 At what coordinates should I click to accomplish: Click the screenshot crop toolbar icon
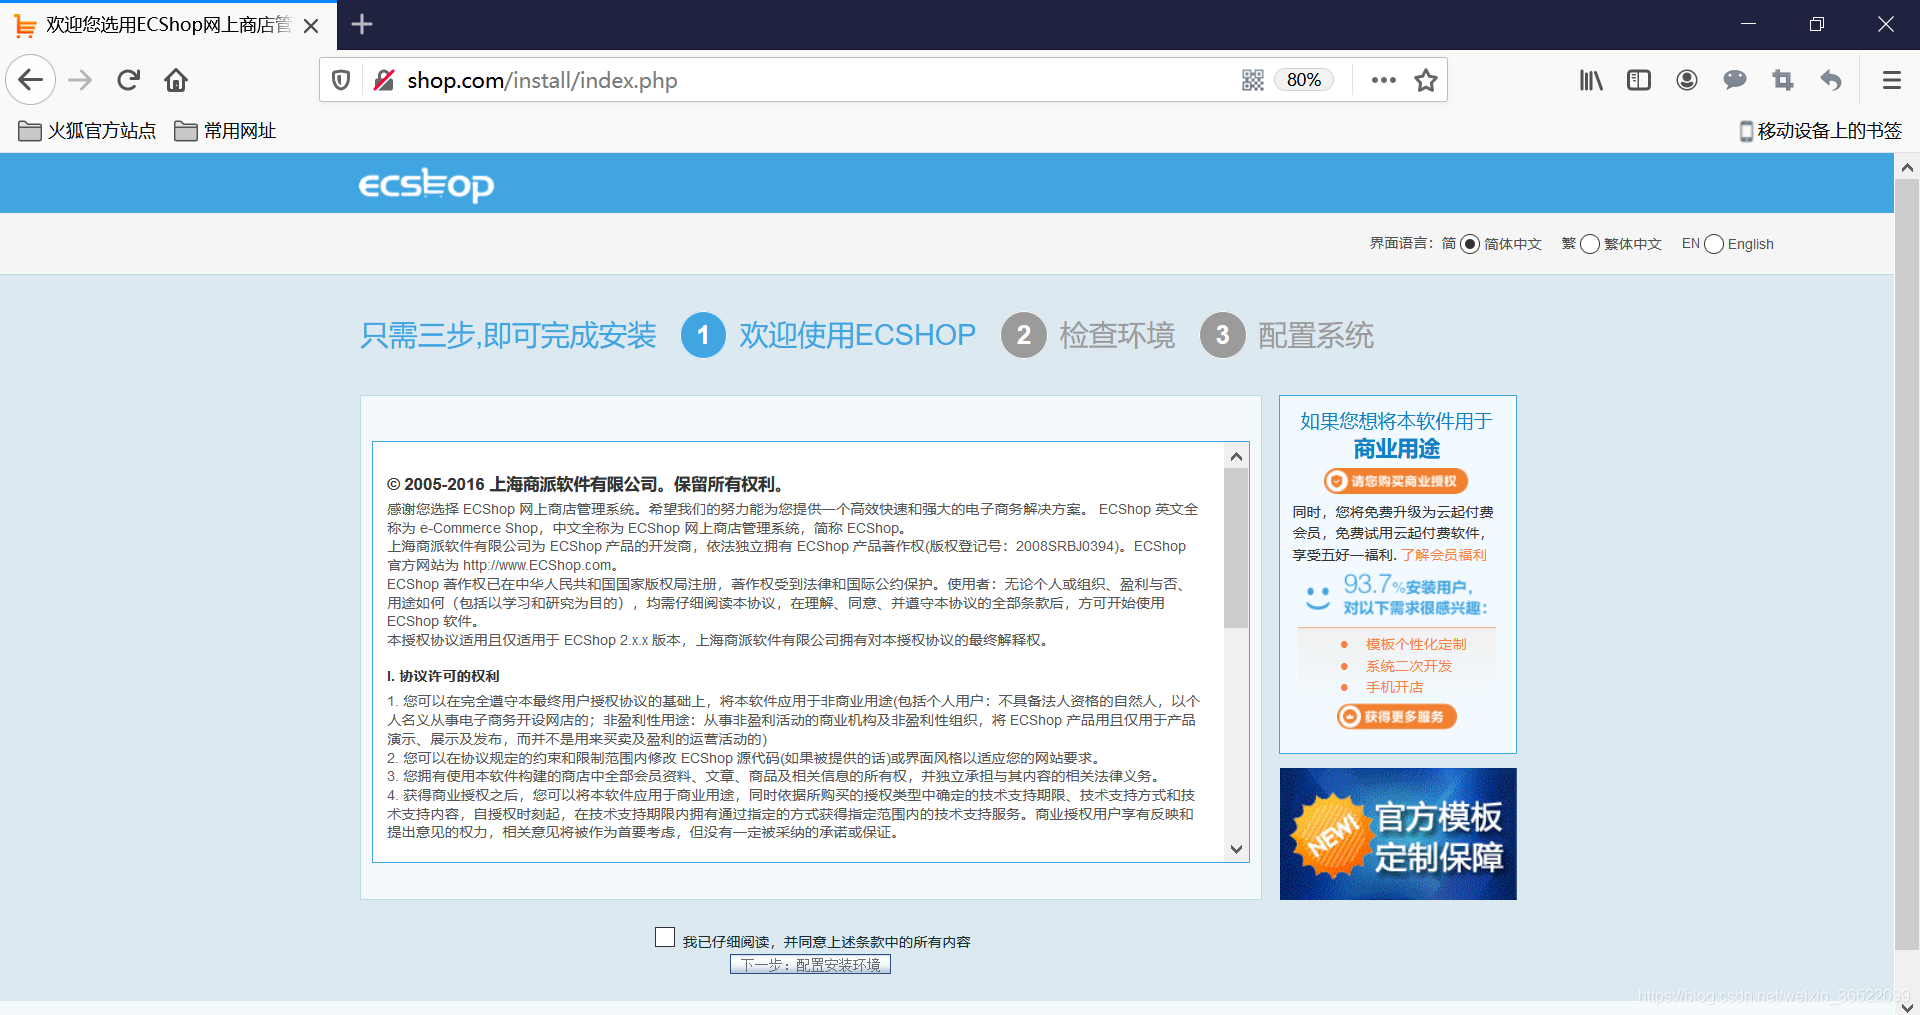pos(1783,80)
